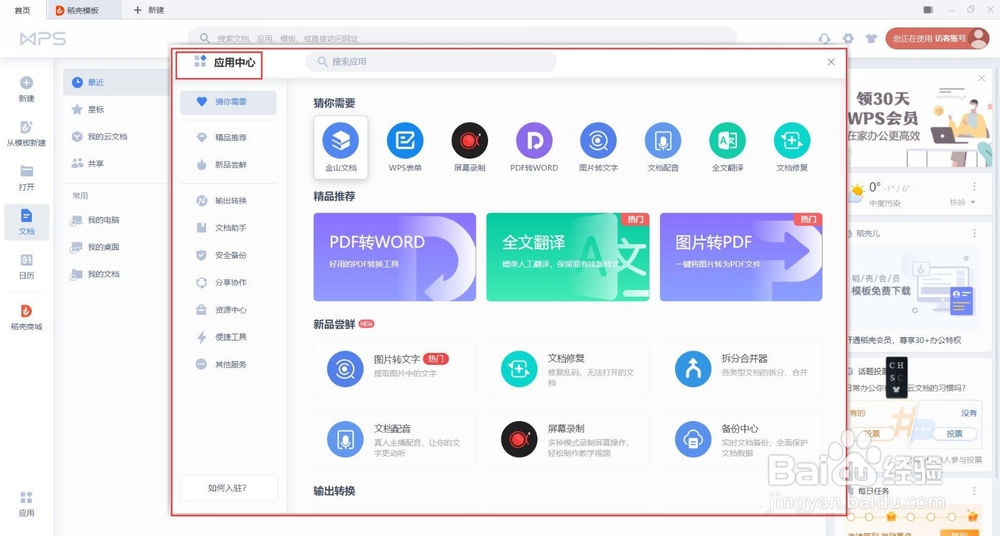Focus the 搜索应用 search field
The width and height of the screenshot is (1000, 536).
pos(431,62)
